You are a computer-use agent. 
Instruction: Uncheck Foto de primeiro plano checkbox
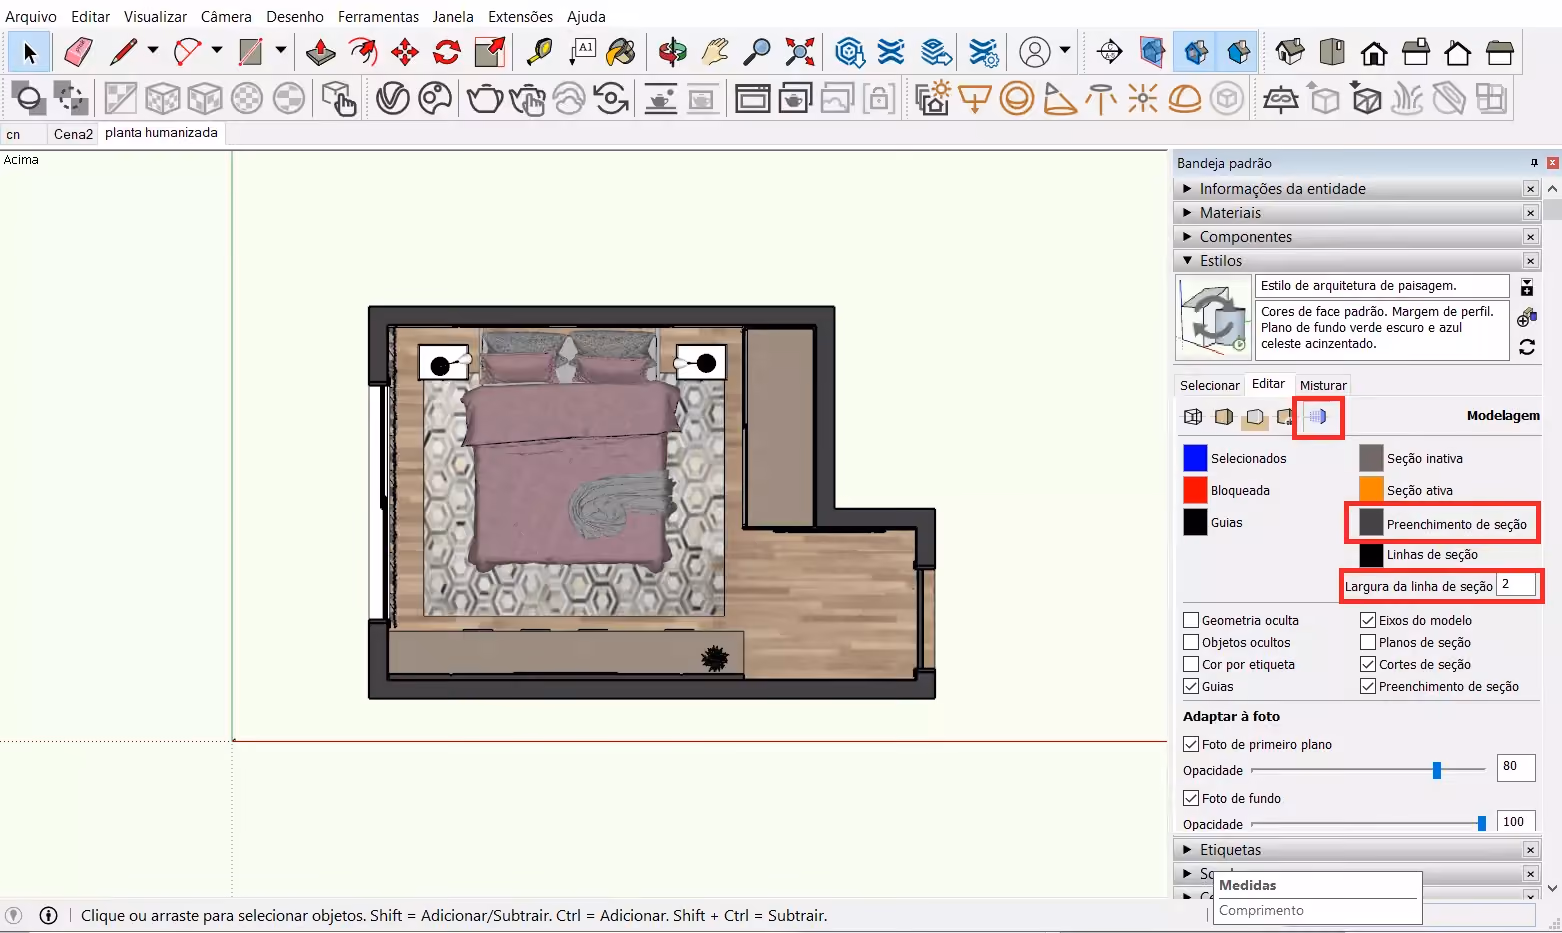1191,744
